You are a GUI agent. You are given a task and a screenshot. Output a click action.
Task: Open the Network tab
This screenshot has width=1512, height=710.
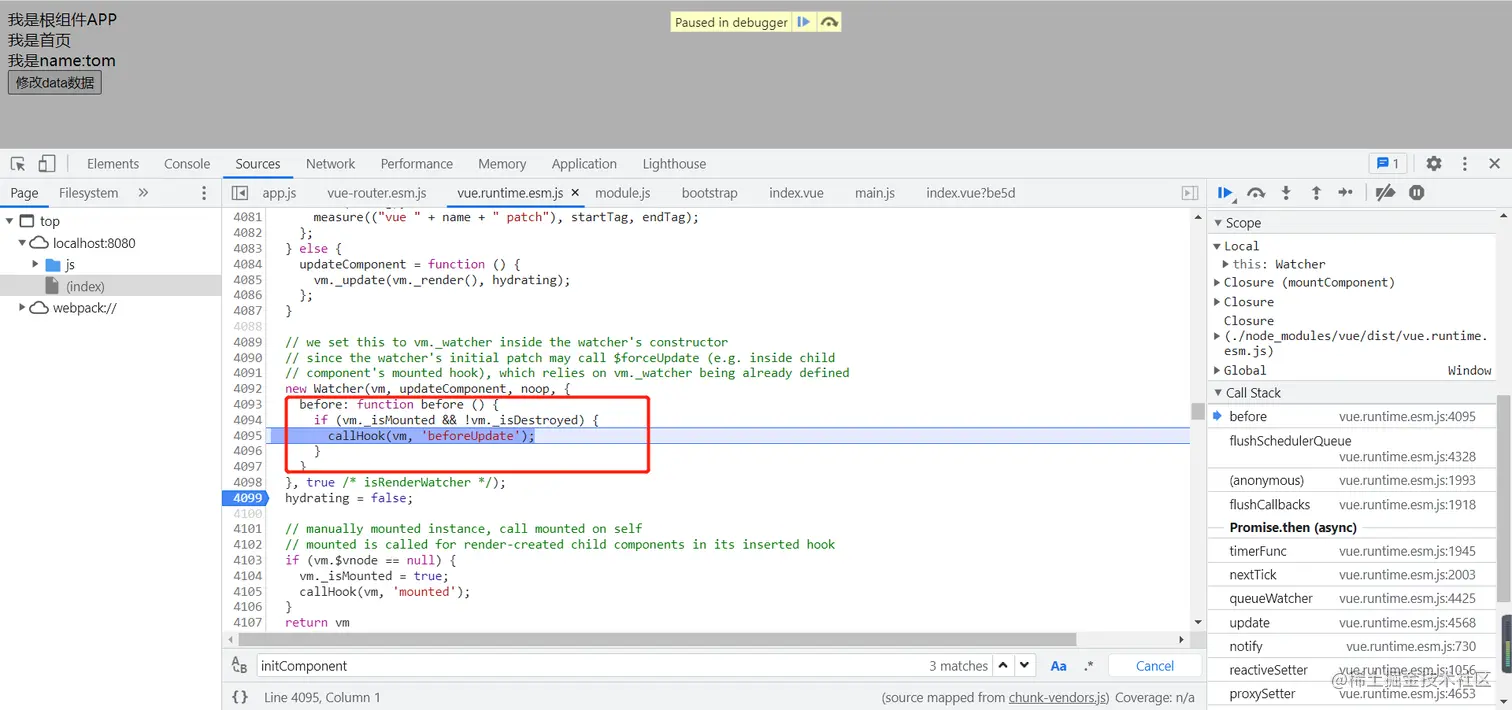330,164
